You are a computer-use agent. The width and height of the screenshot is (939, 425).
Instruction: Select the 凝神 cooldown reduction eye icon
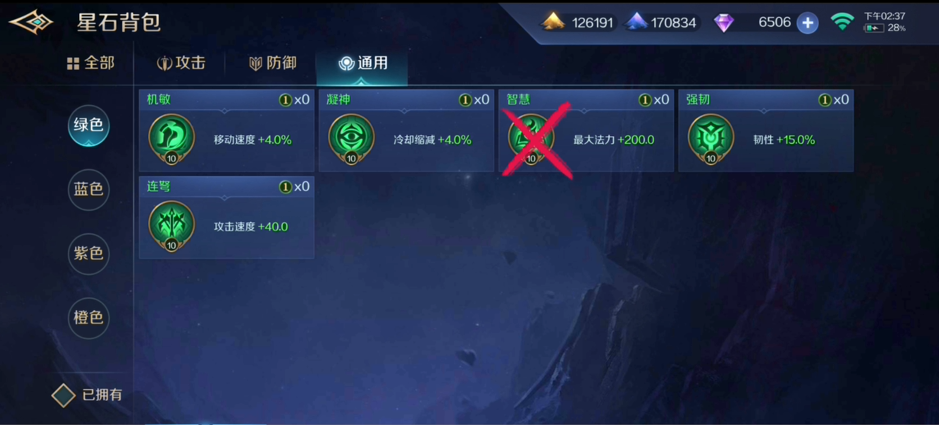point(351,138)
